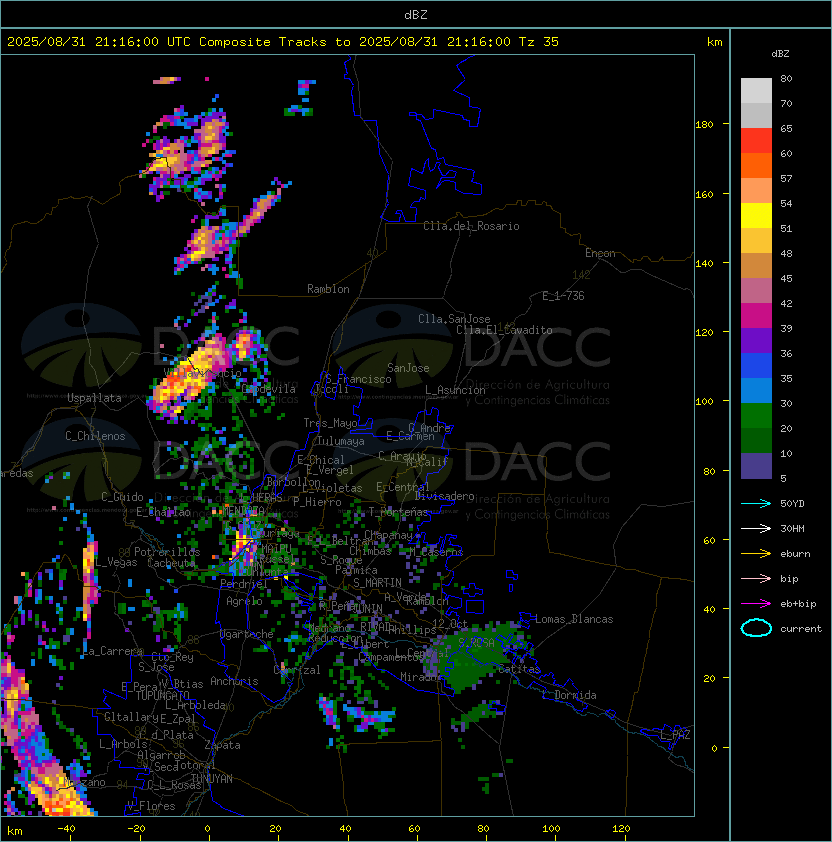Select the Ugarteche place label
The width and height of the screenshot is (832, 842).
coord(247,634)
